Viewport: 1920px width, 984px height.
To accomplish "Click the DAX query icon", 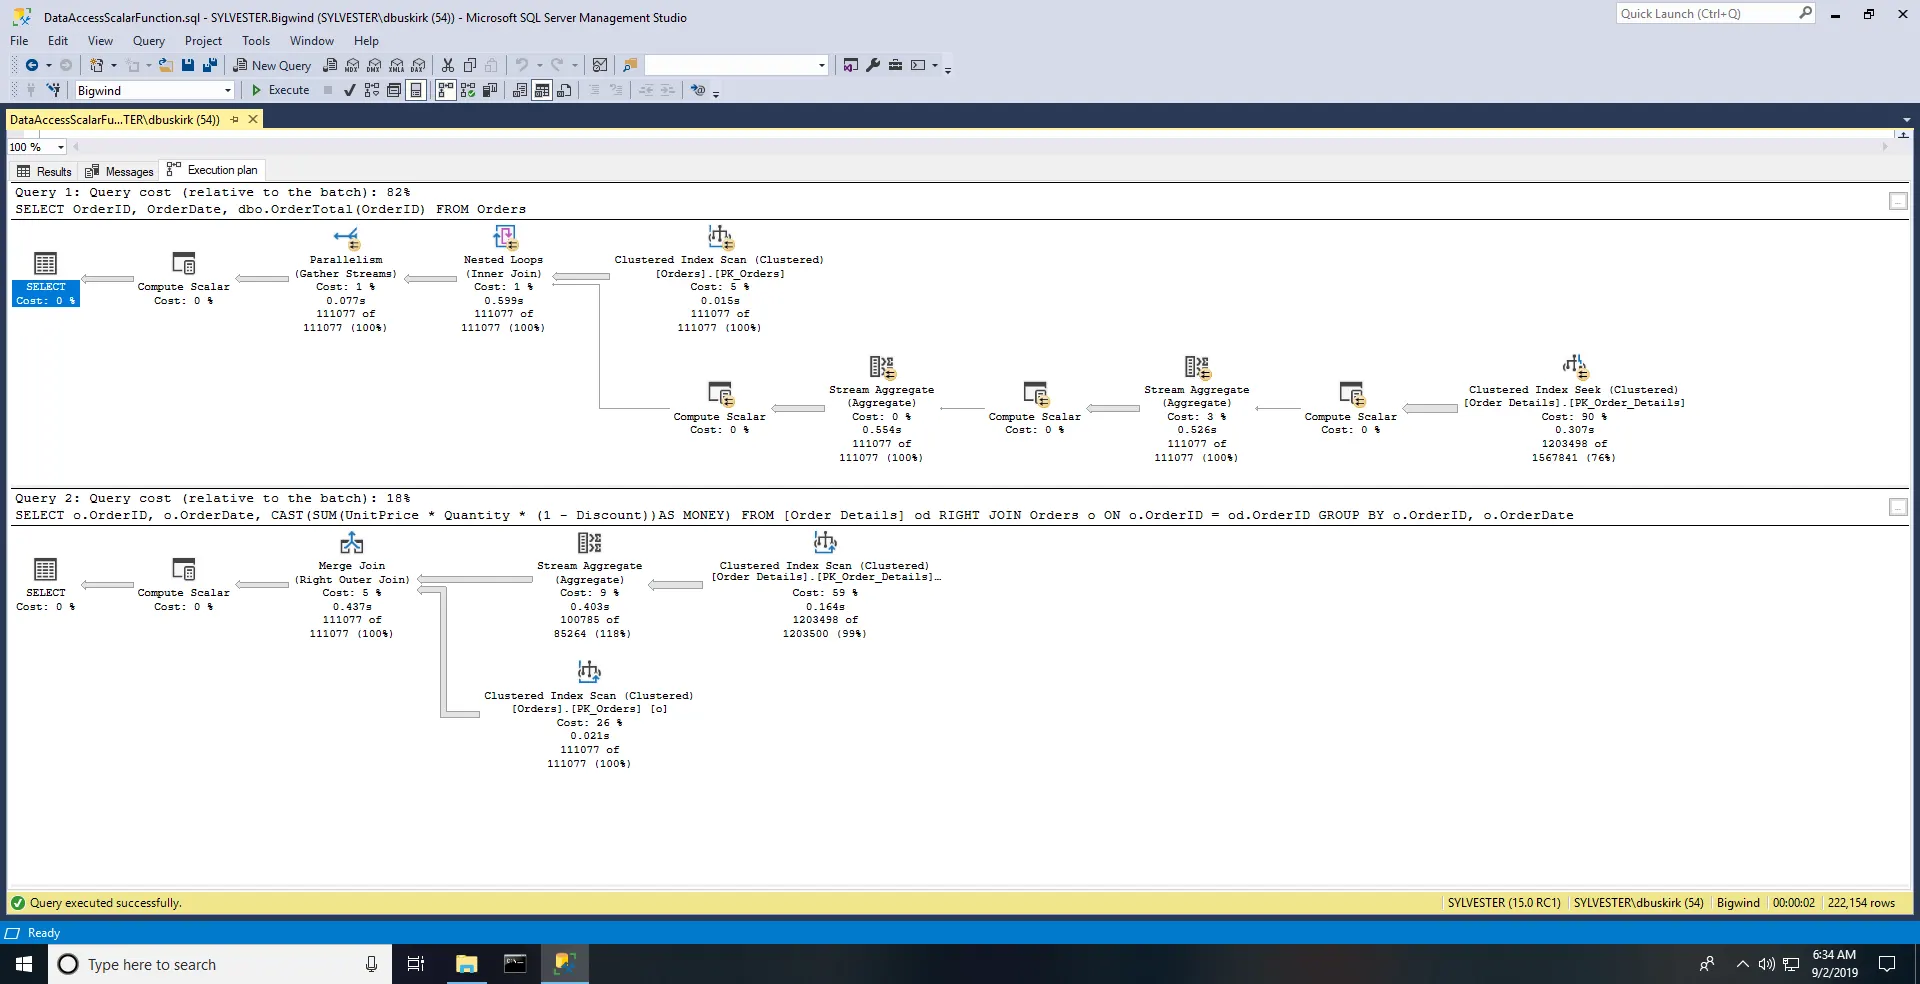I will pyautogui.click(x=418, y=65).
